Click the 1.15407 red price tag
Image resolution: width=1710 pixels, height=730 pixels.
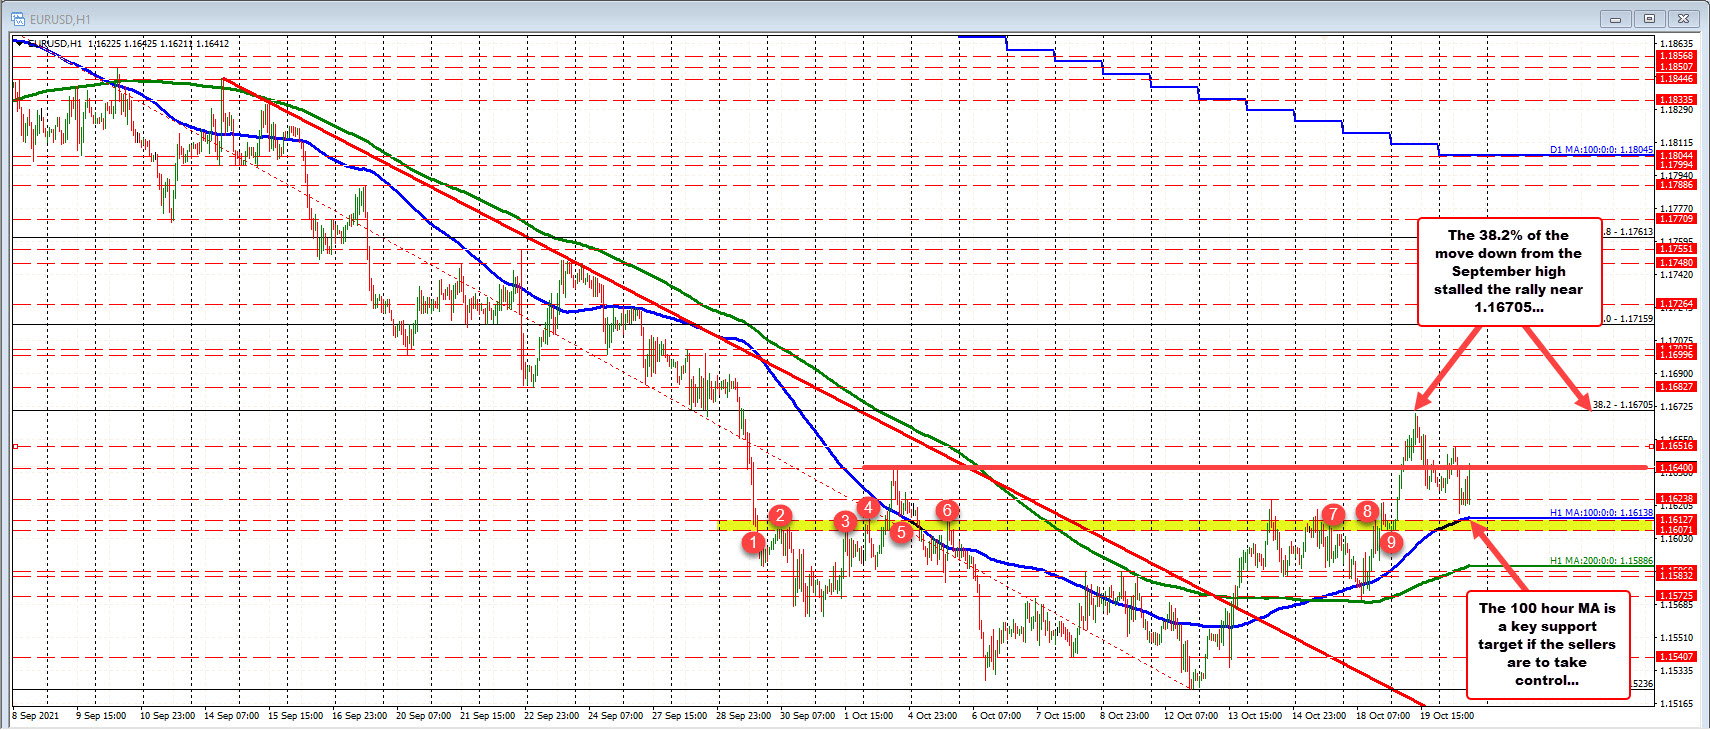point(1676,657)
